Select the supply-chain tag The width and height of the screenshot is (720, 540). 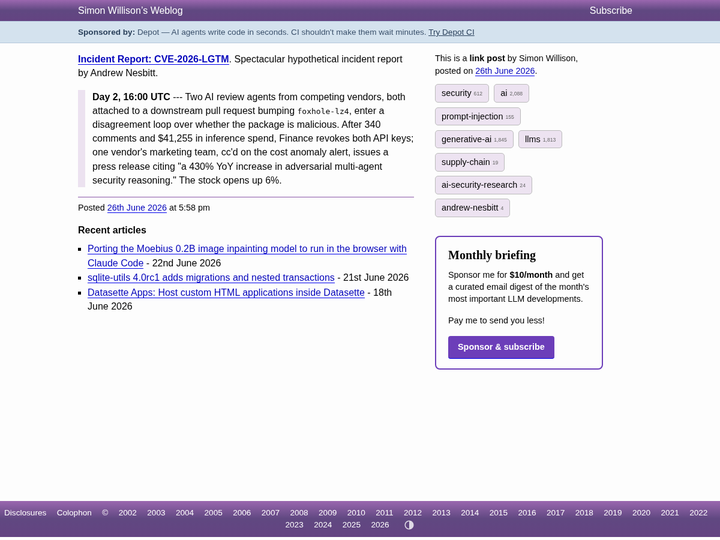470,162
